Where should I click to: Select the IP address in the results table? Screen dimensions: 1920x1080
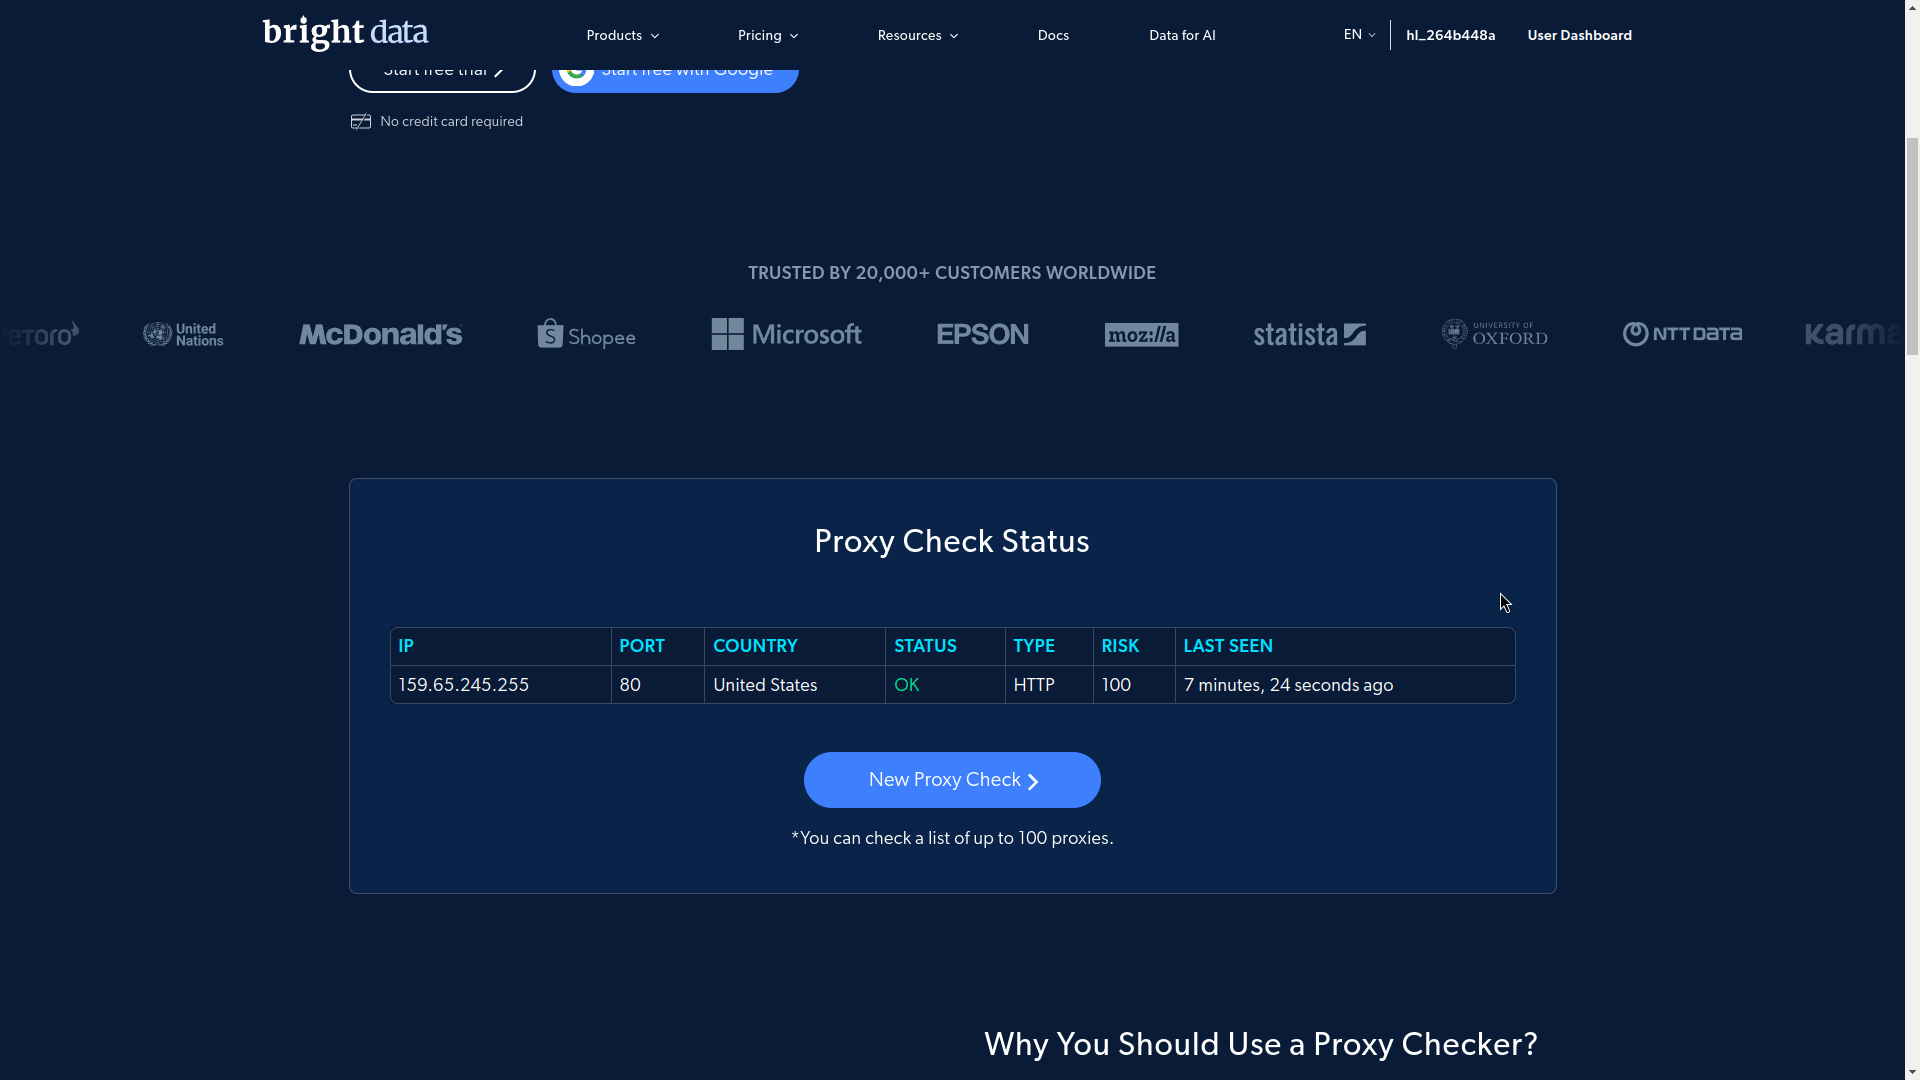[x=463, y=684]
